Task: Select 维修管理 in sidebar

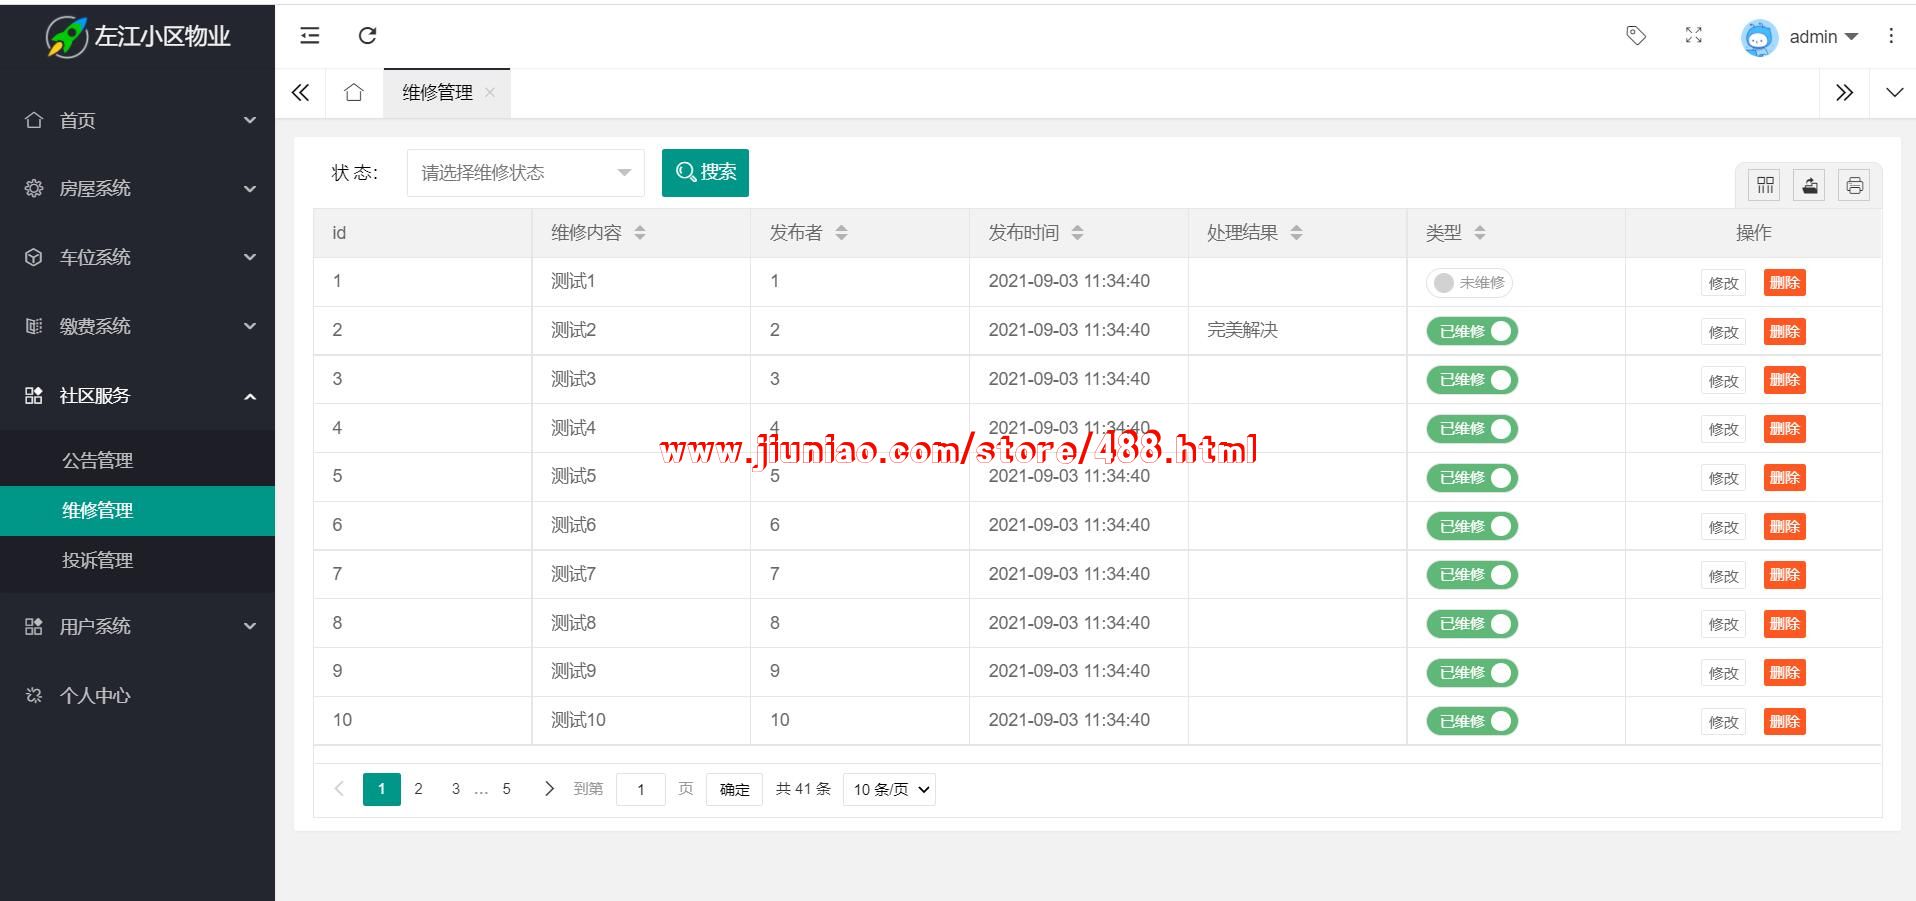Action: click(x=137, y=510)
